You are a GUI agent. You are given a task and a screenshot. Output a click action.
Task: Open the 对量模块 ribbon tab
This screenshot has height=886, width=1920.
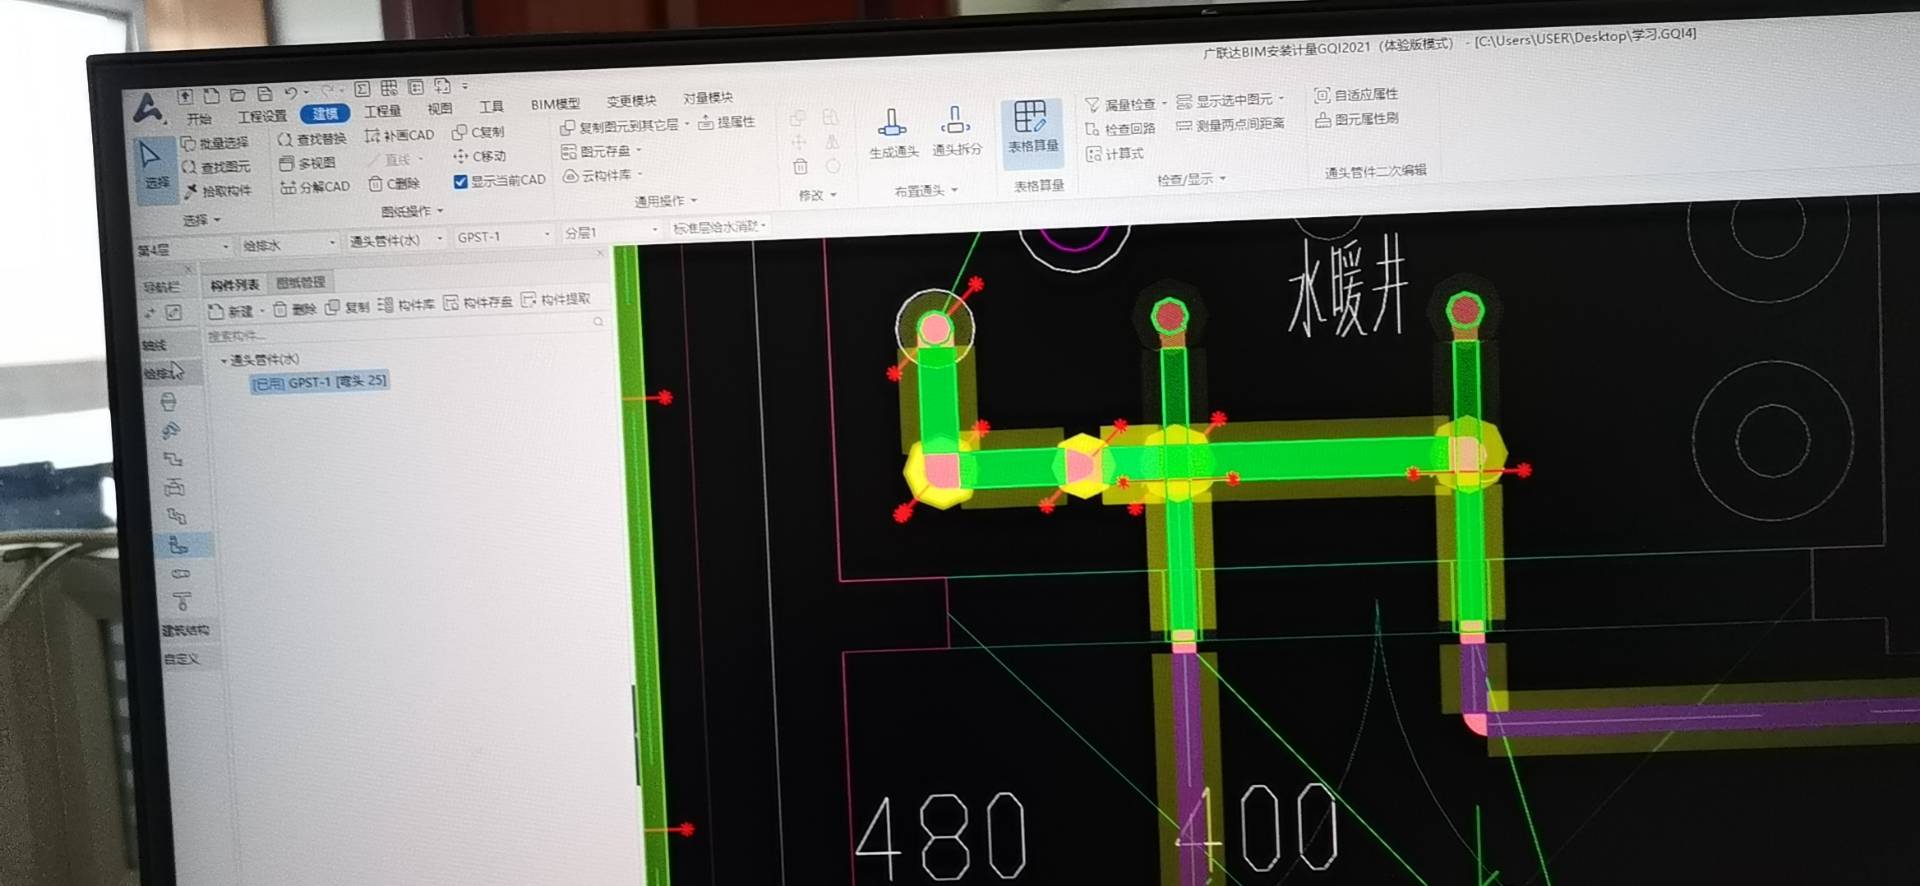click(708, 98)
